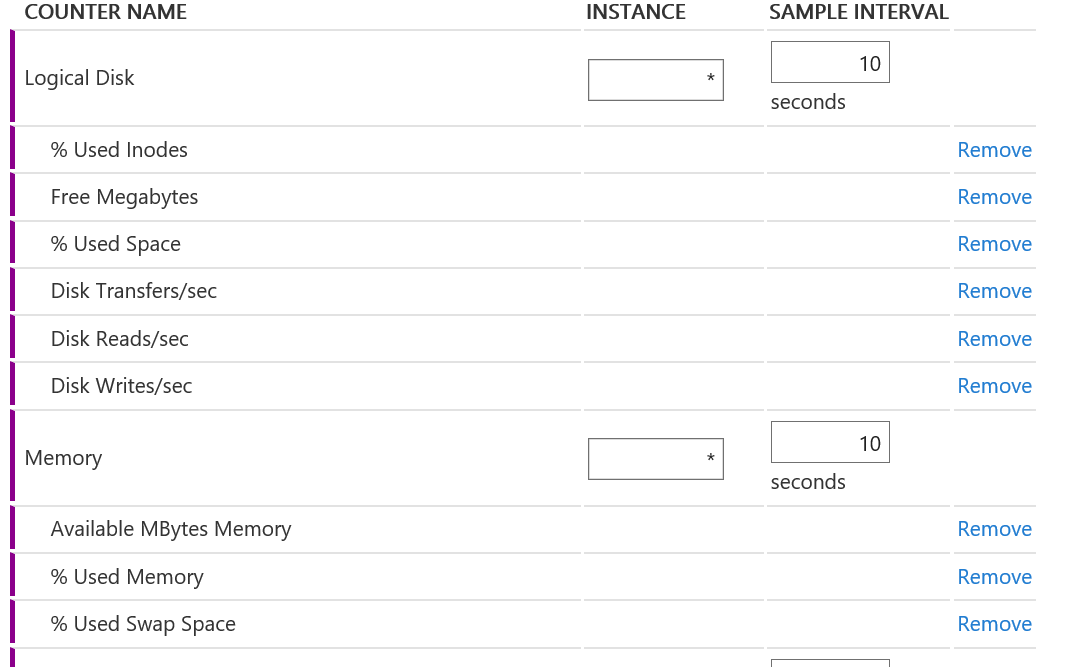Image resolution: width=1066 pixels, height=667 pixels.
Task: Click the Instance column header
Action: [636, 12]
